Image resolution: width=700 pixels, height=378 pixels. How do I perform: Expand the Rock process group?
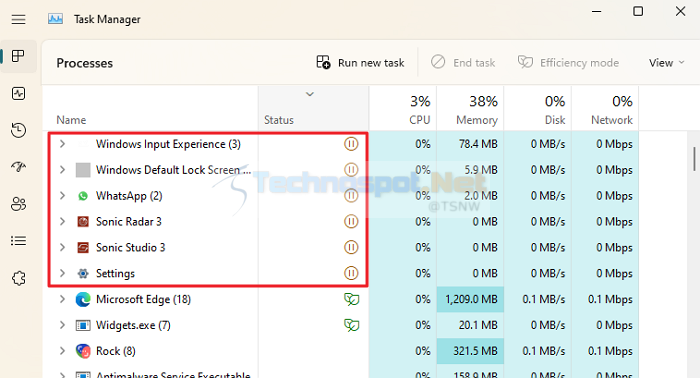pos(62,351)
